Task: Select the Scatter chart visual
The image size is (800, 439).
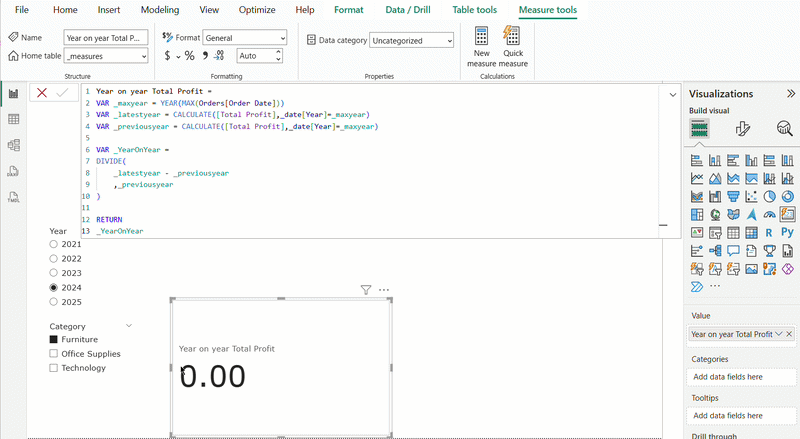Action: tap(751, 197)
